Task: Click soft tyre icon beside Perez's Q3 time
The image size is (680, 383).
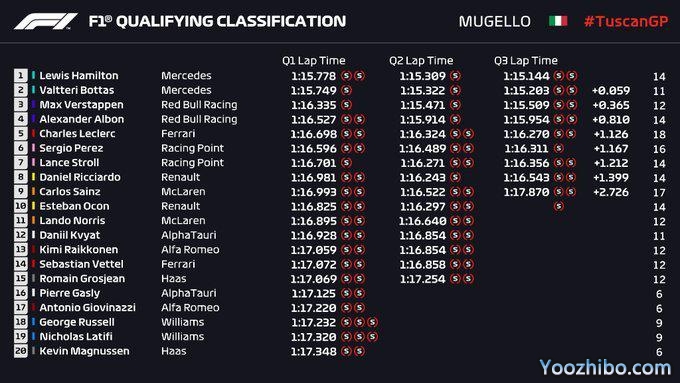Action: pos(559,148)
